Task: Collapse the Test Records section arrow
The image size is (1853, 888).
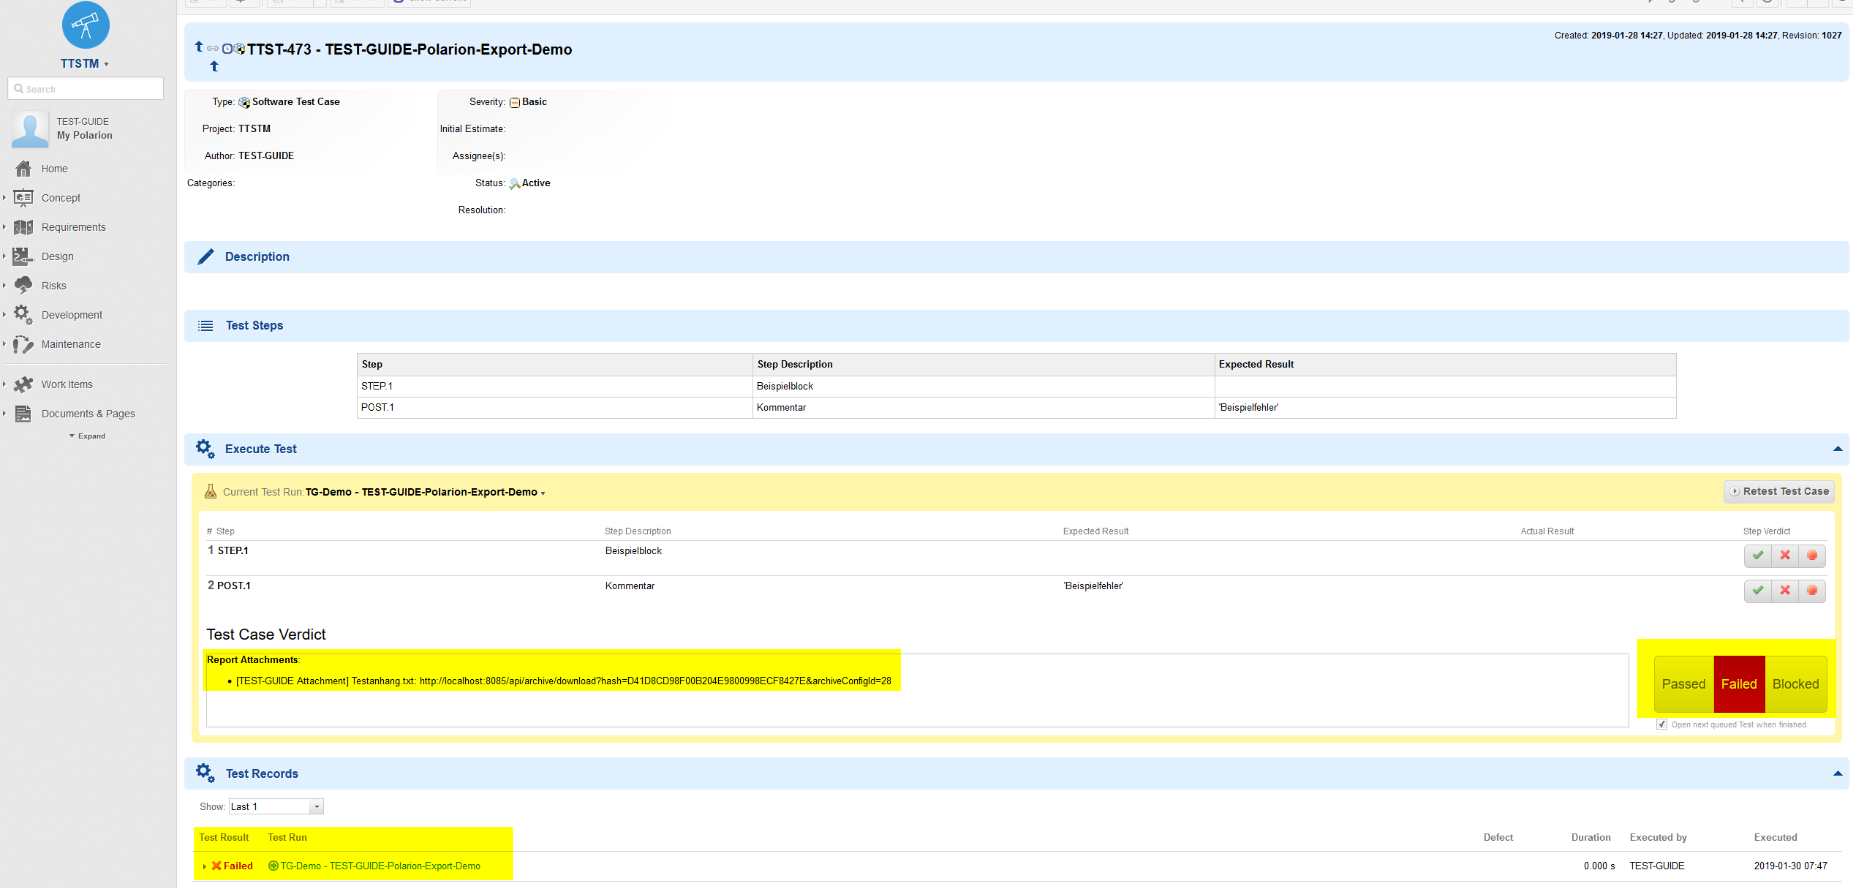Action: point(1837,773)
